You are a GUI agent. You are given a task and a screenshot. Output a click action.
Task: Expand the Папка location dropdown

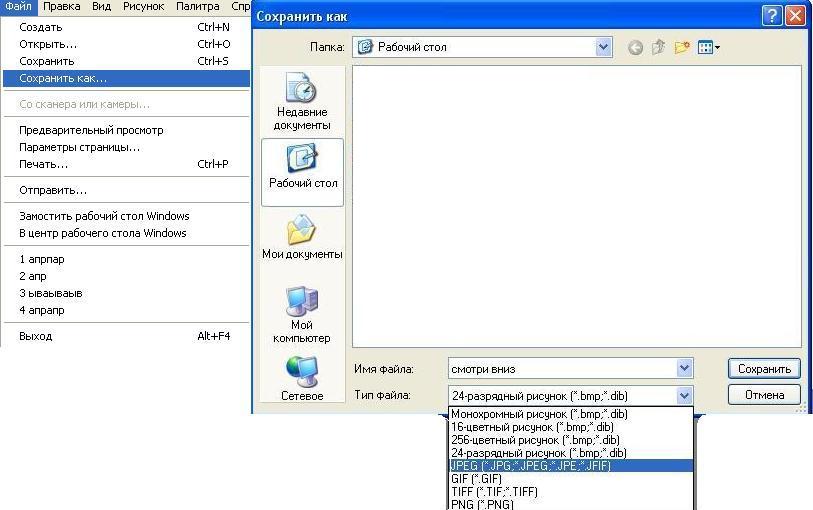click(x=603, y=47)
